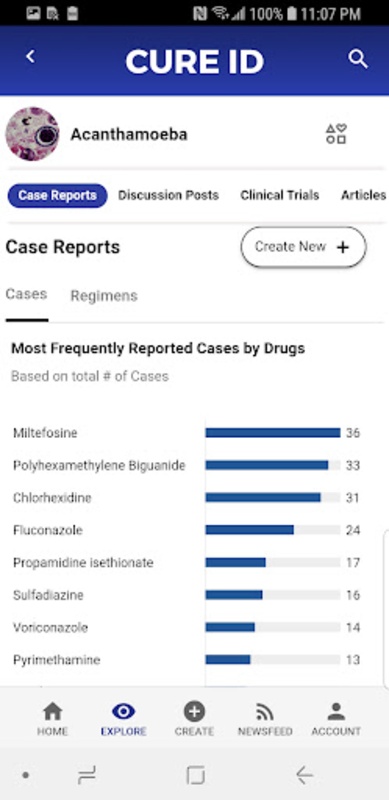The width and height of the screenshot is (389, 800).
Task: Switch to Clinical Trials tab
Action: pyautogui.click(x=280, y=195)
